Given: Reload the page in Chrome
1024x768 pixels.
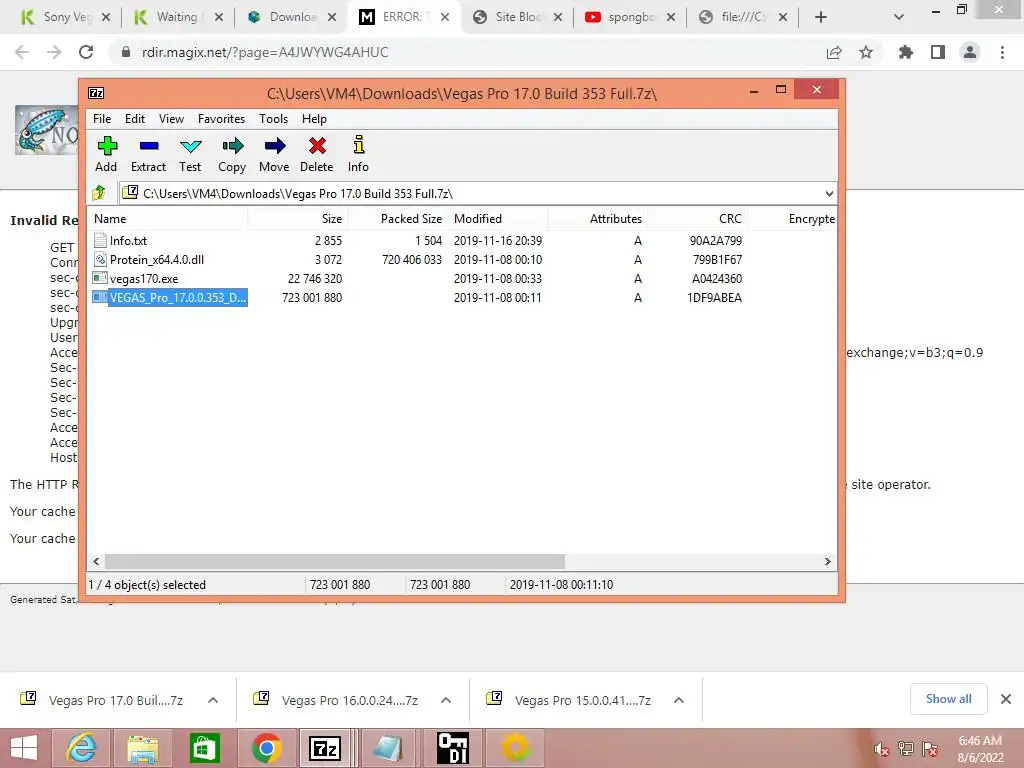Looking at the screenshot, I should [x=86, y=52].
